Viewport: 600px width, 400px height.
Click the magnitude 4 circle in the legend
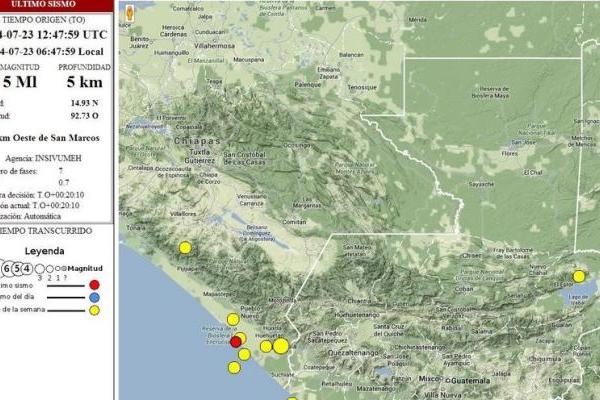point(27,268)
